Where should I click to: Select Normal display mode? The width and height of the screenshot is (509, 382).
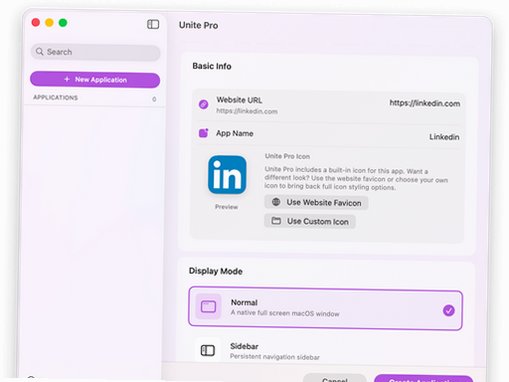click(325, 308)
